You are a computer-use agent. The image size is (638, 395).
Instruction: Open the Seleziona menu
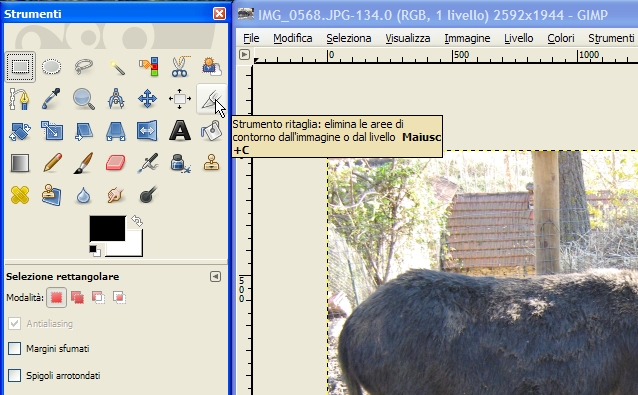(x=349, y=38)
